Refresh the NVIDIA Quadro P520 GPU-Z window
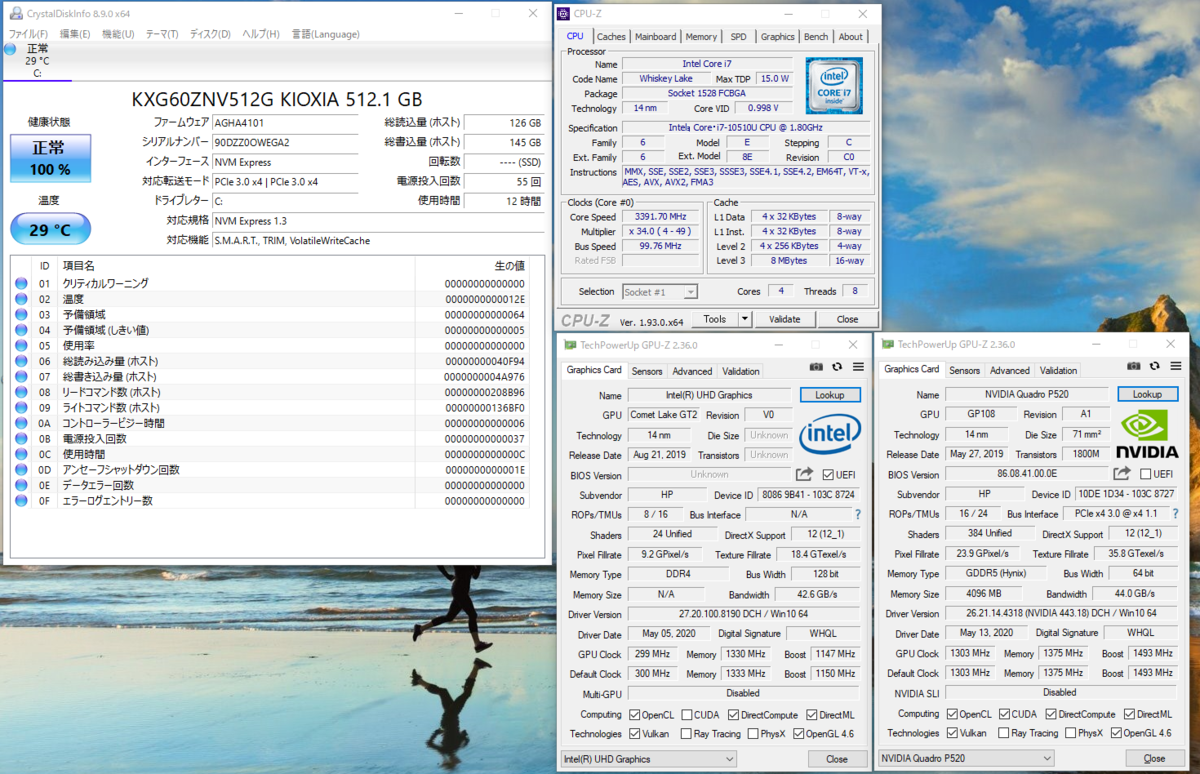 (1153, 368)
